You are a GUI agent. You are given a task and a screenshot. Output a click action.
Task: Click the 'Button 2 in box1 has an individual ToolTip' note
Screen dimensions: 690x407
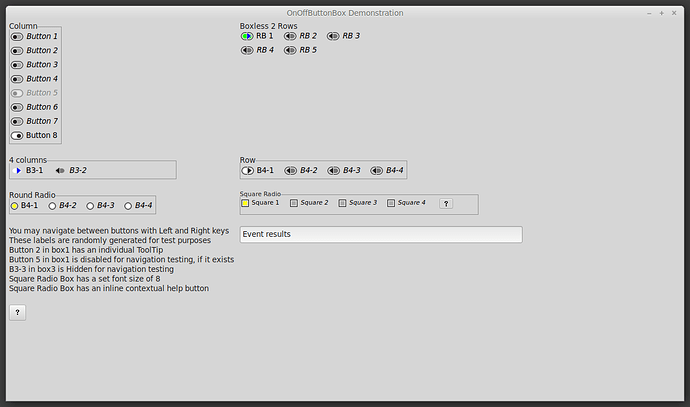86,250
